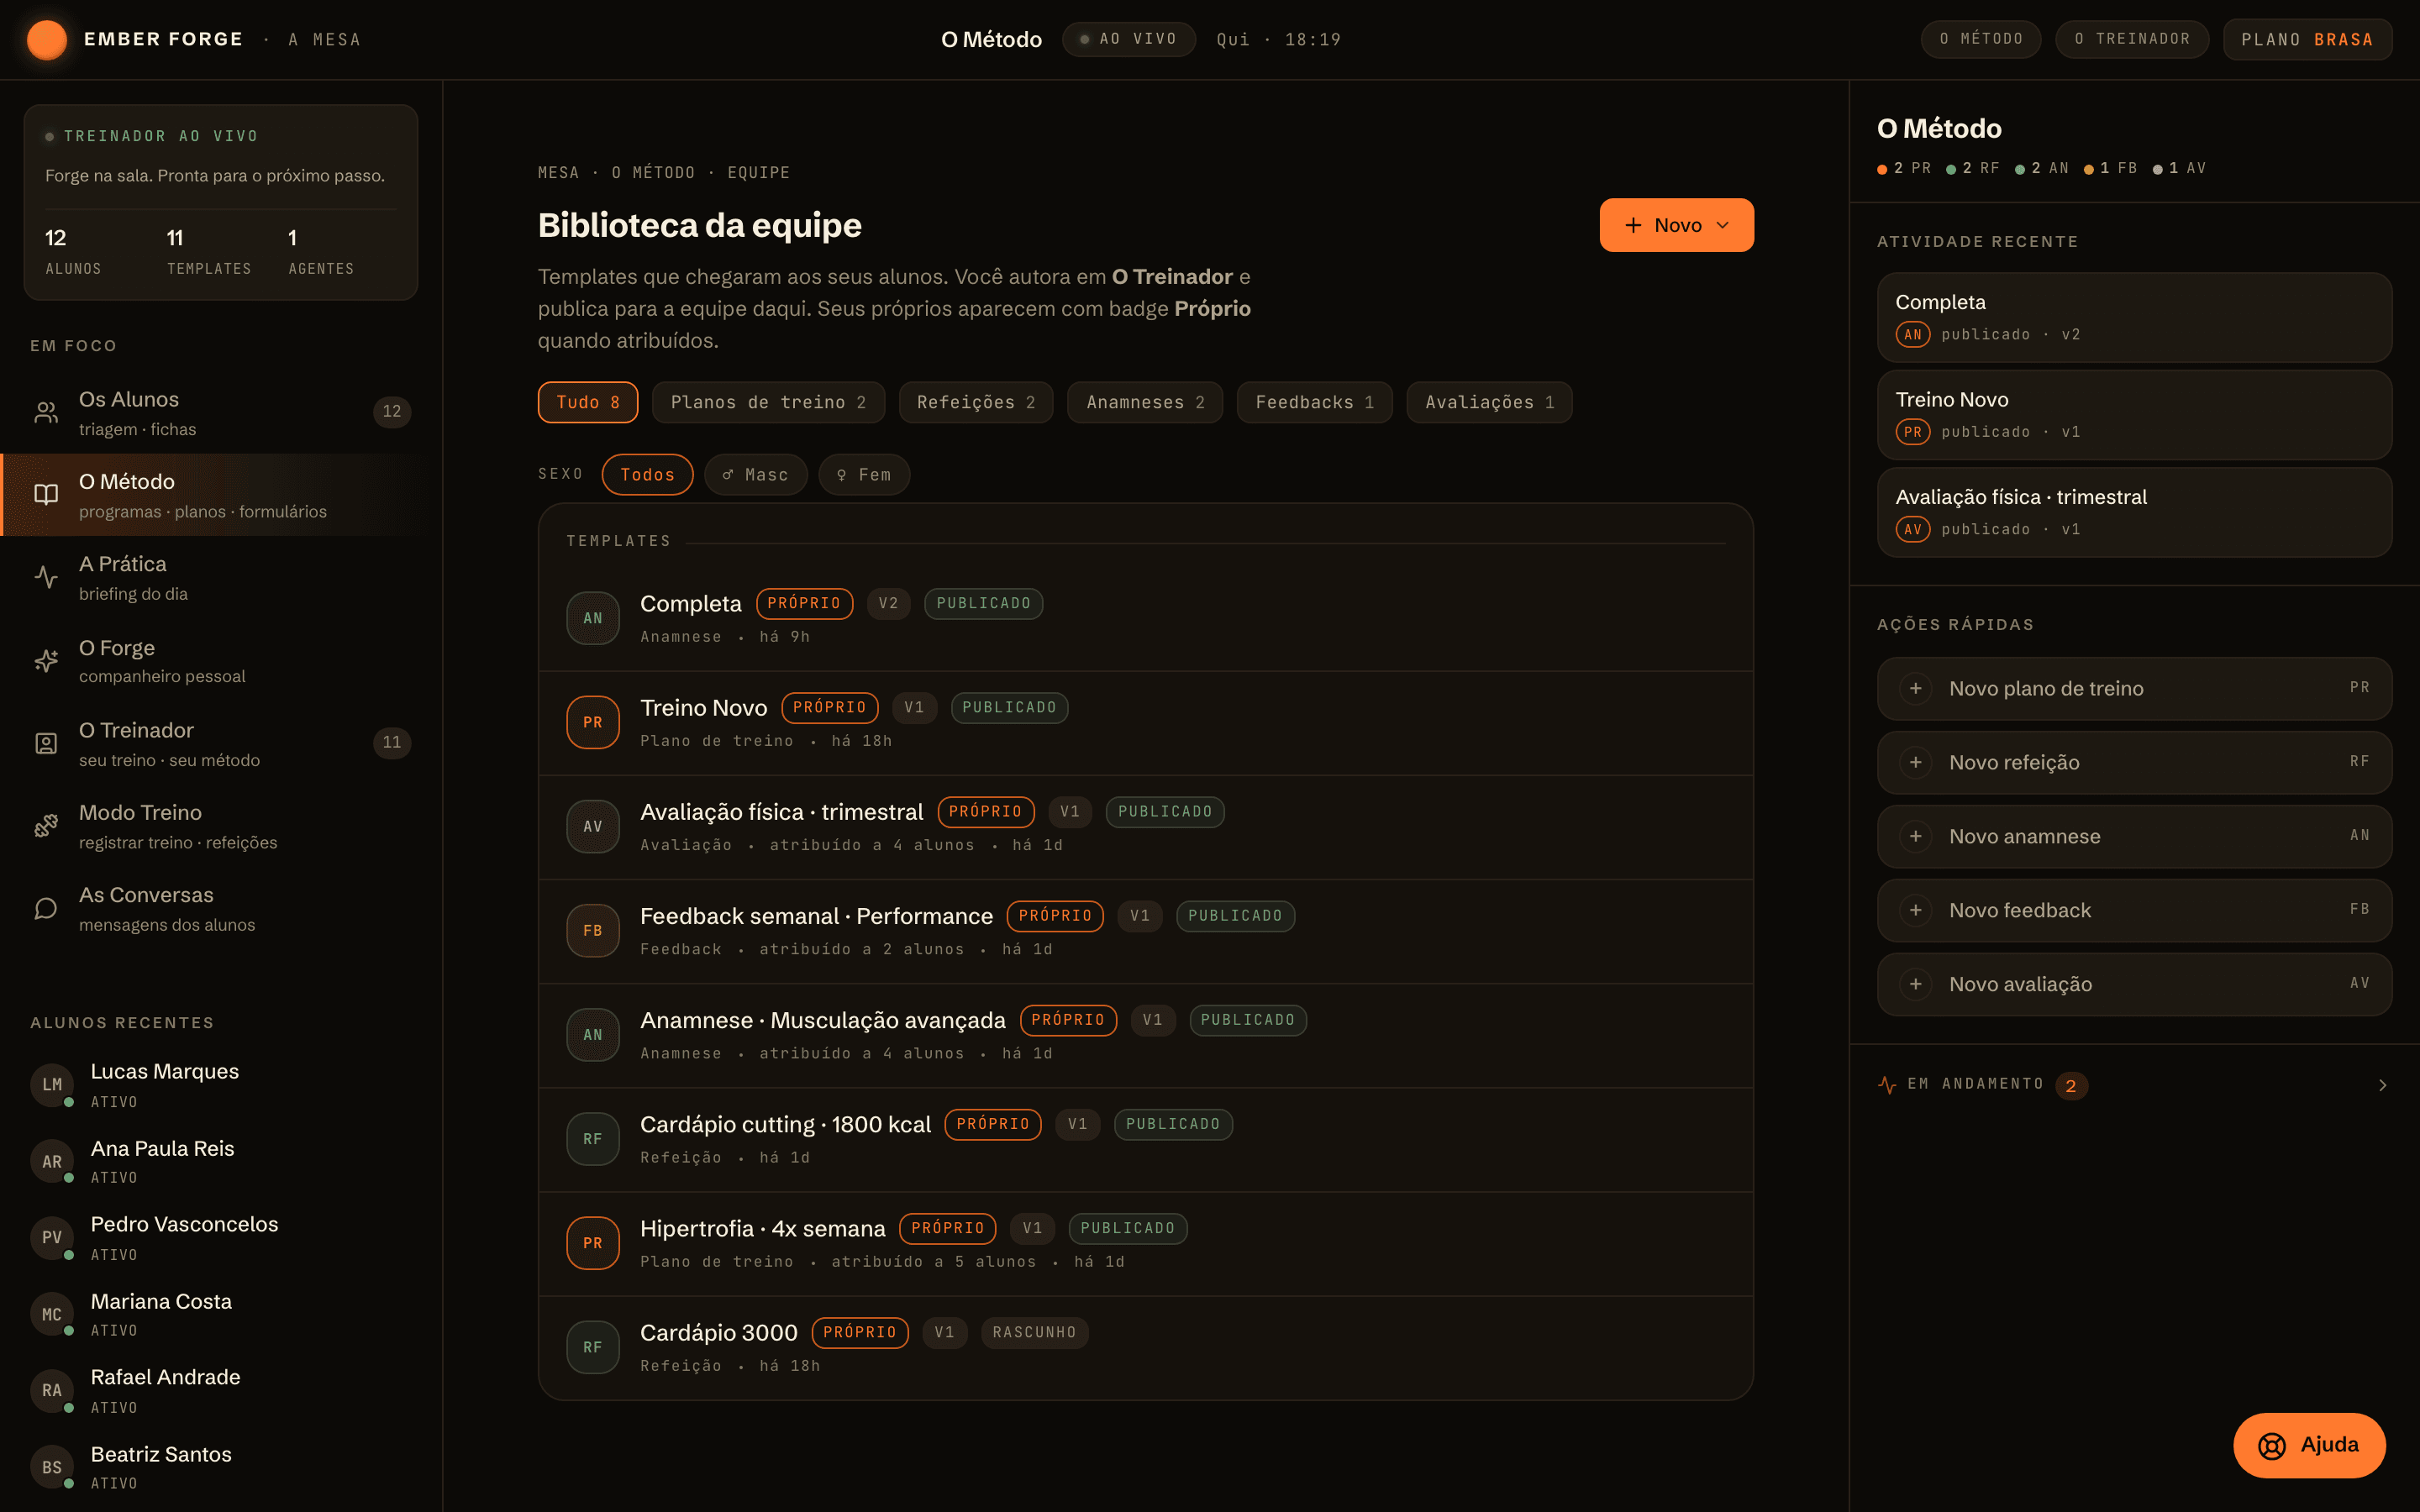Toggle the Ao Vivo status pill
The height and width of the screenshot is (1512, 2420).
pyautogui.click(x=1128, y=39)
